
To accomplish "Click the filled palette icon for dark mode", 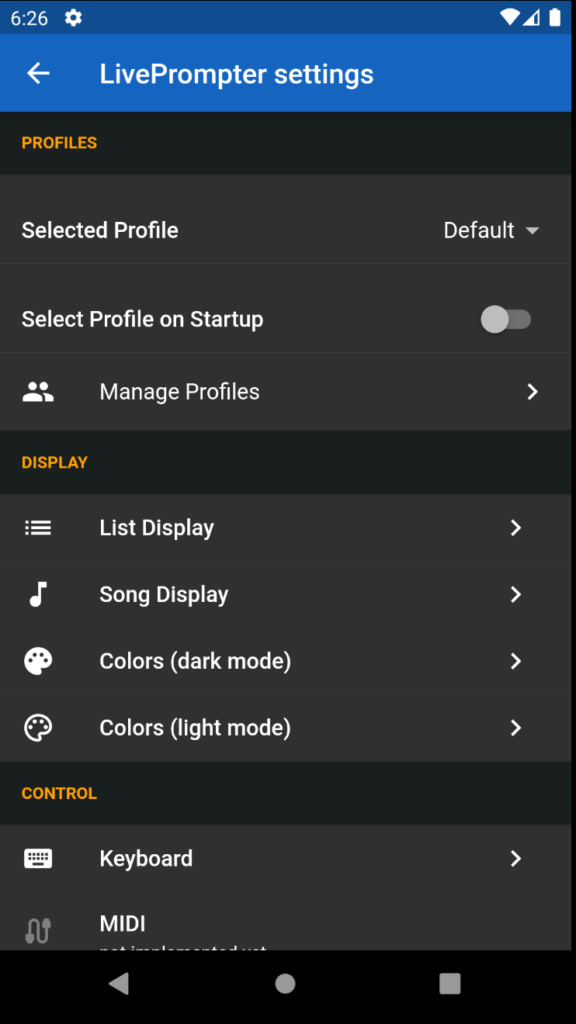I will (x=38, y=661).
